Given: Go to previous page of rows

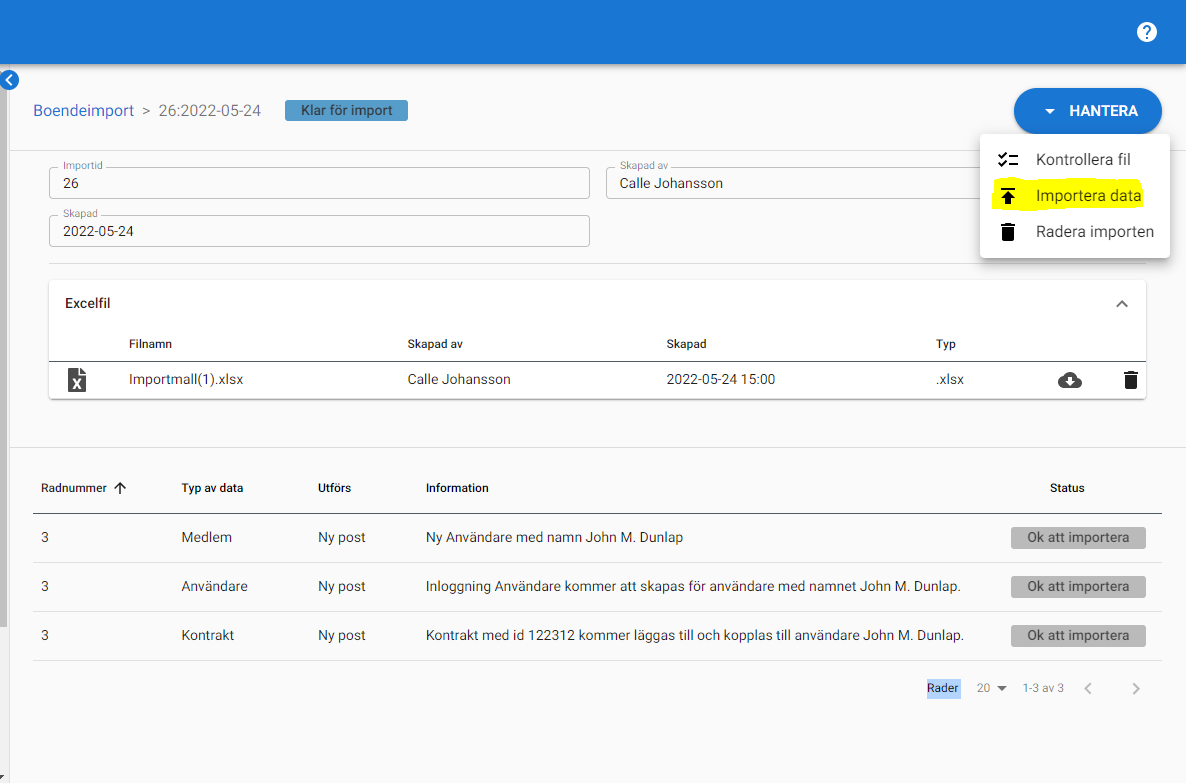Looking at the screenshot, I should point(1088,688).
